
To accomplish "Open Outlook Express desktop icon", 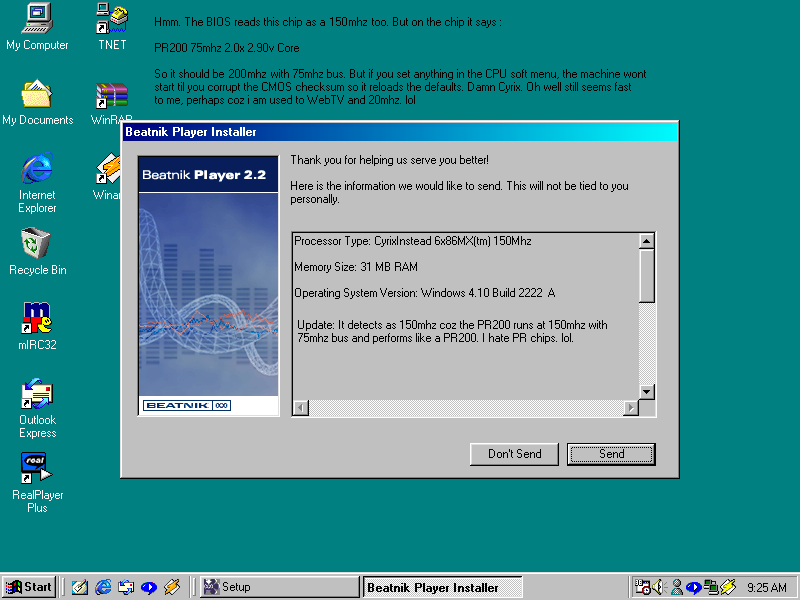I will [37, 395].
